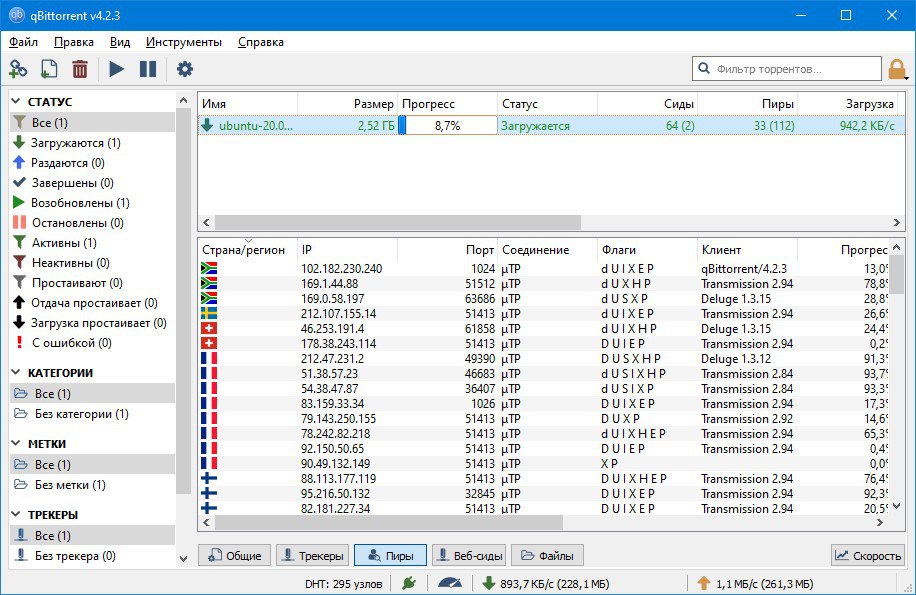Select the Загрузка простаивает (0) filter
The image size is (916, 595).
[92, 323]
